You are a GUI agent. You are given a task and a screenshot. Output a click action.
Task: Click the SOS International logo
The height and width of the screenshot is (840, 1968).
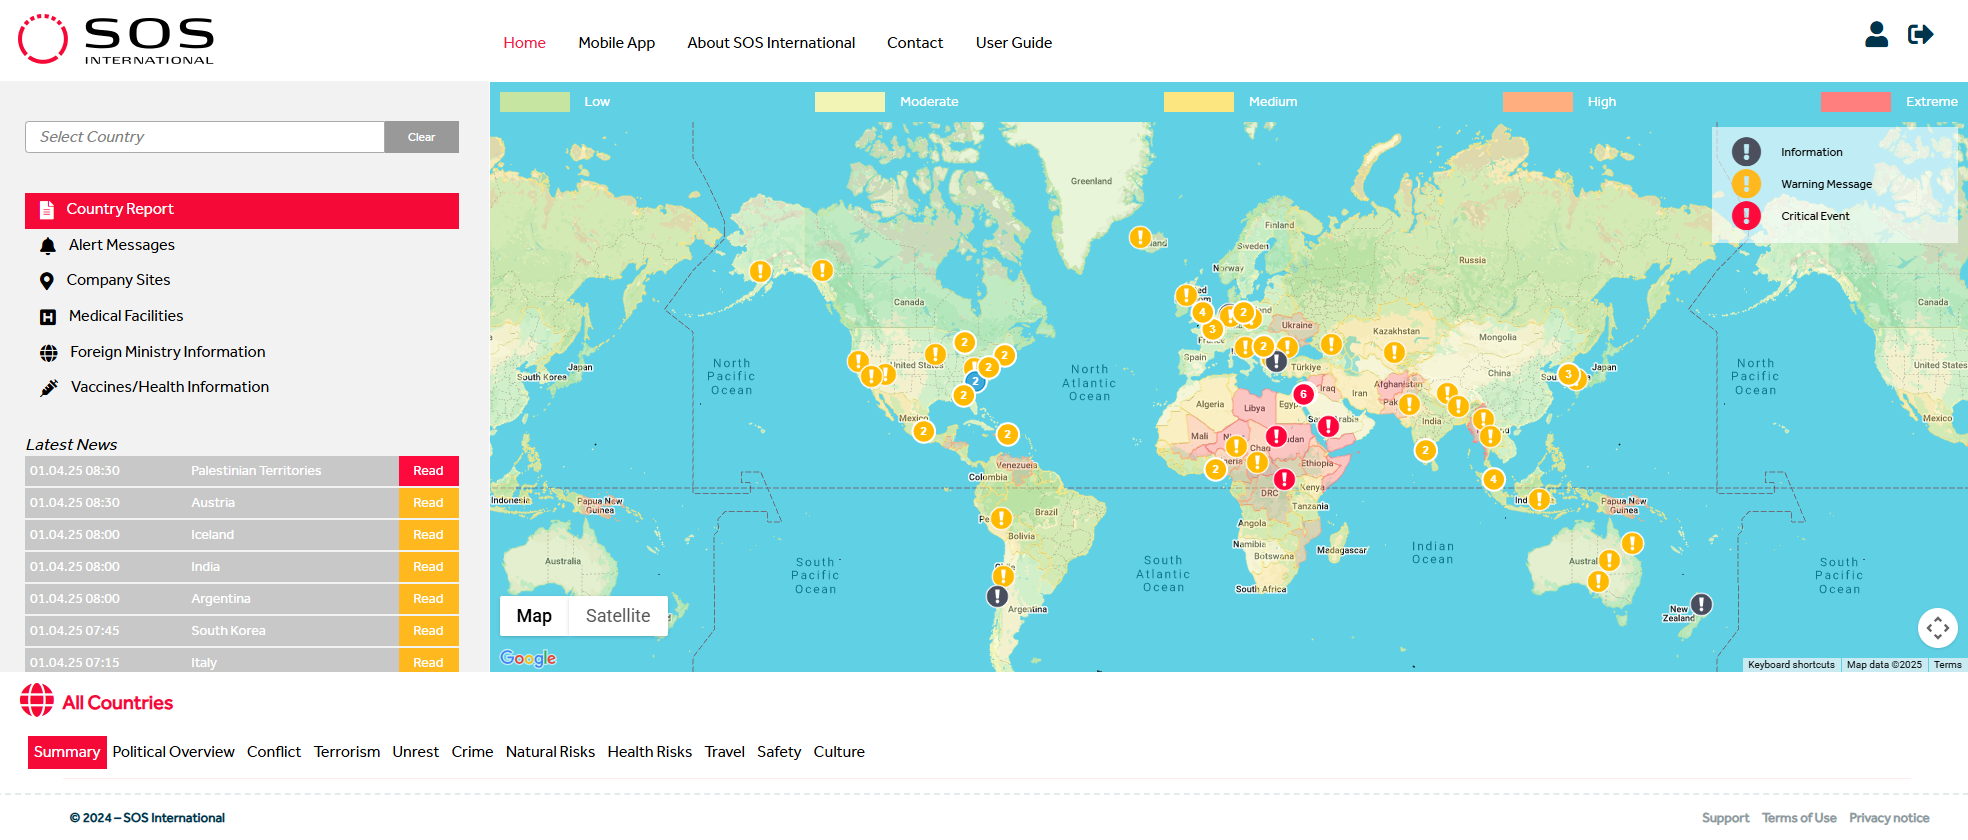tap(116, 40)
